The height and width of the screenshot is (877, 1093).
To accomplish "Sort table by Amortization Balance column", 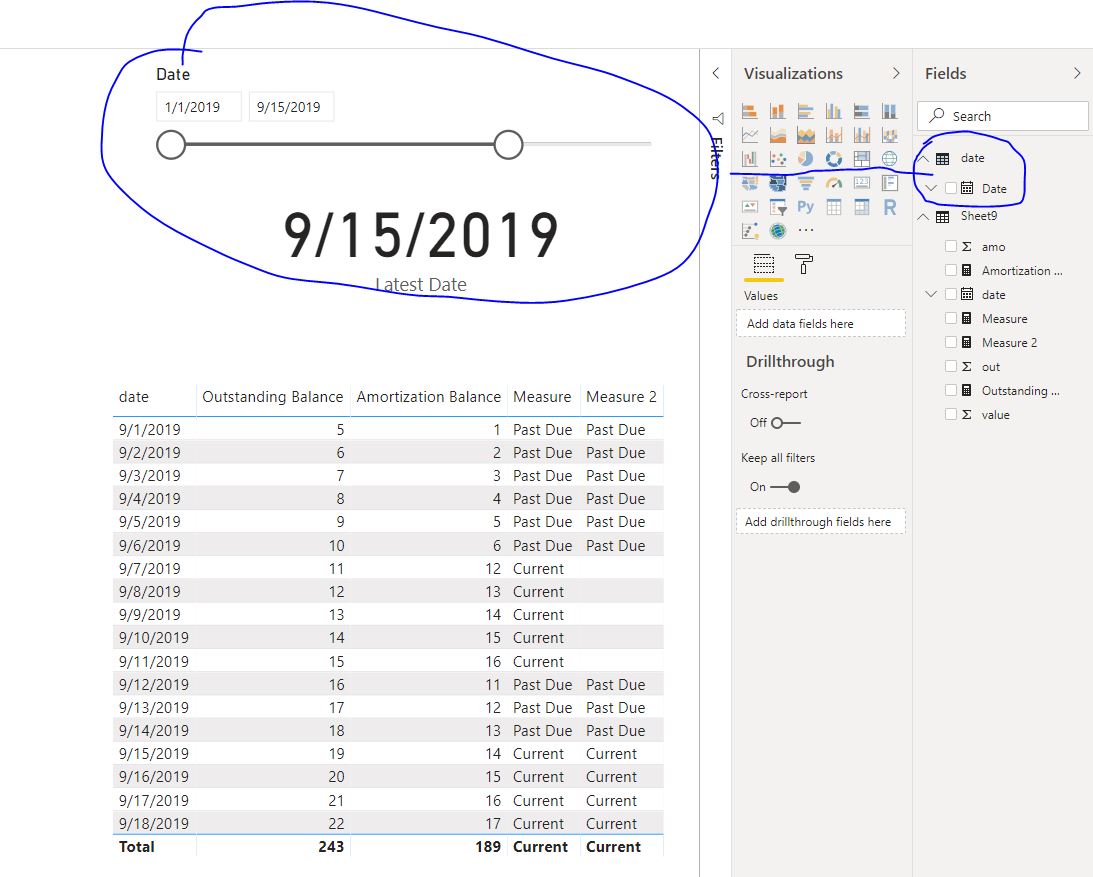I will point(429,397).
